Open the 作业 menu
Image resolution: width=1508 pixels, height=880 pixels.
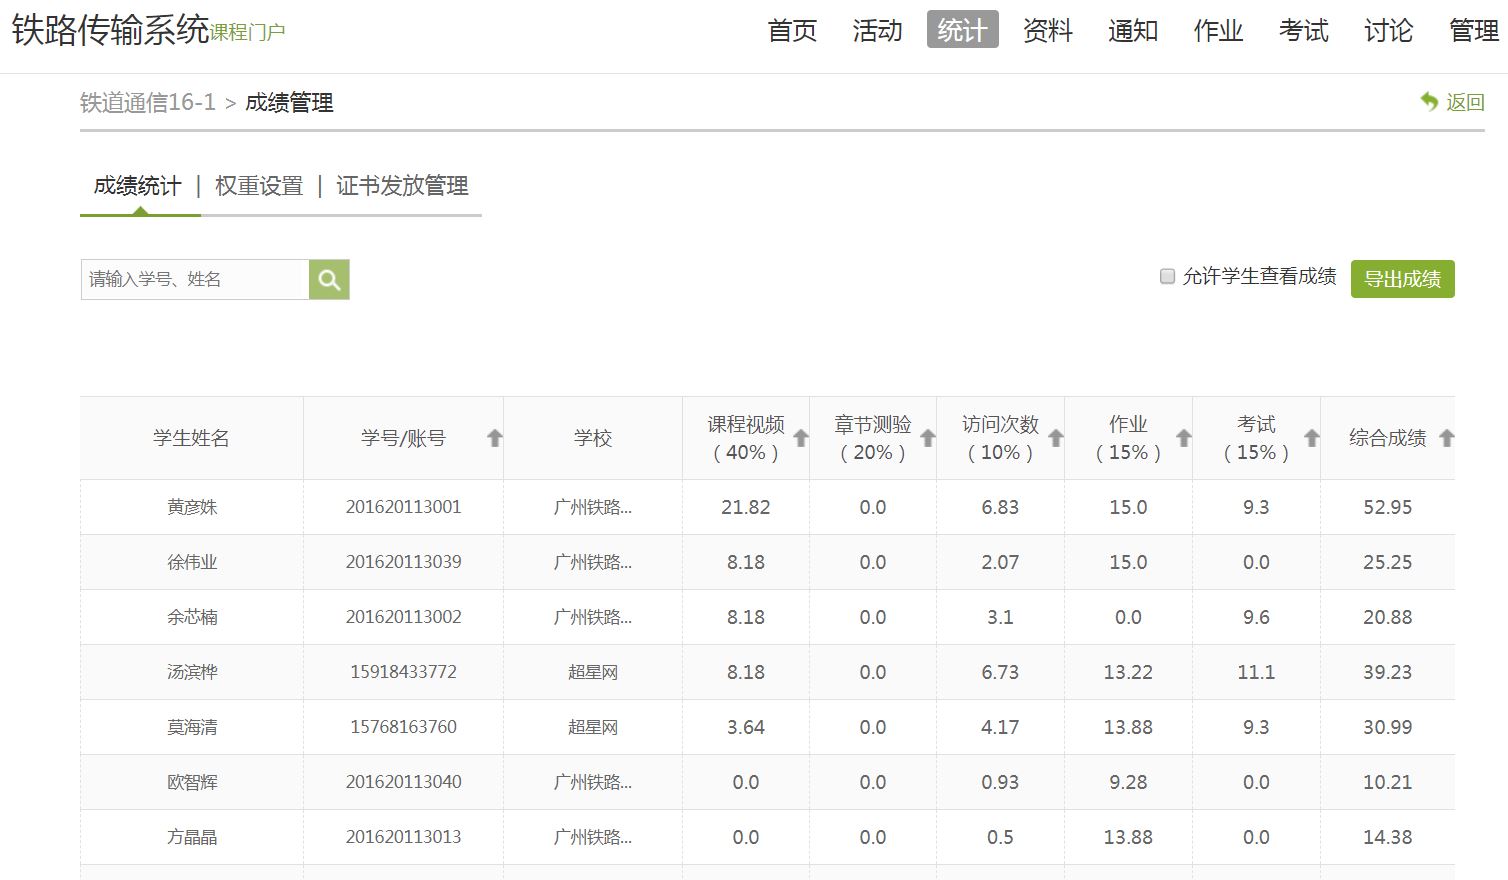(x=1218, y=30)
